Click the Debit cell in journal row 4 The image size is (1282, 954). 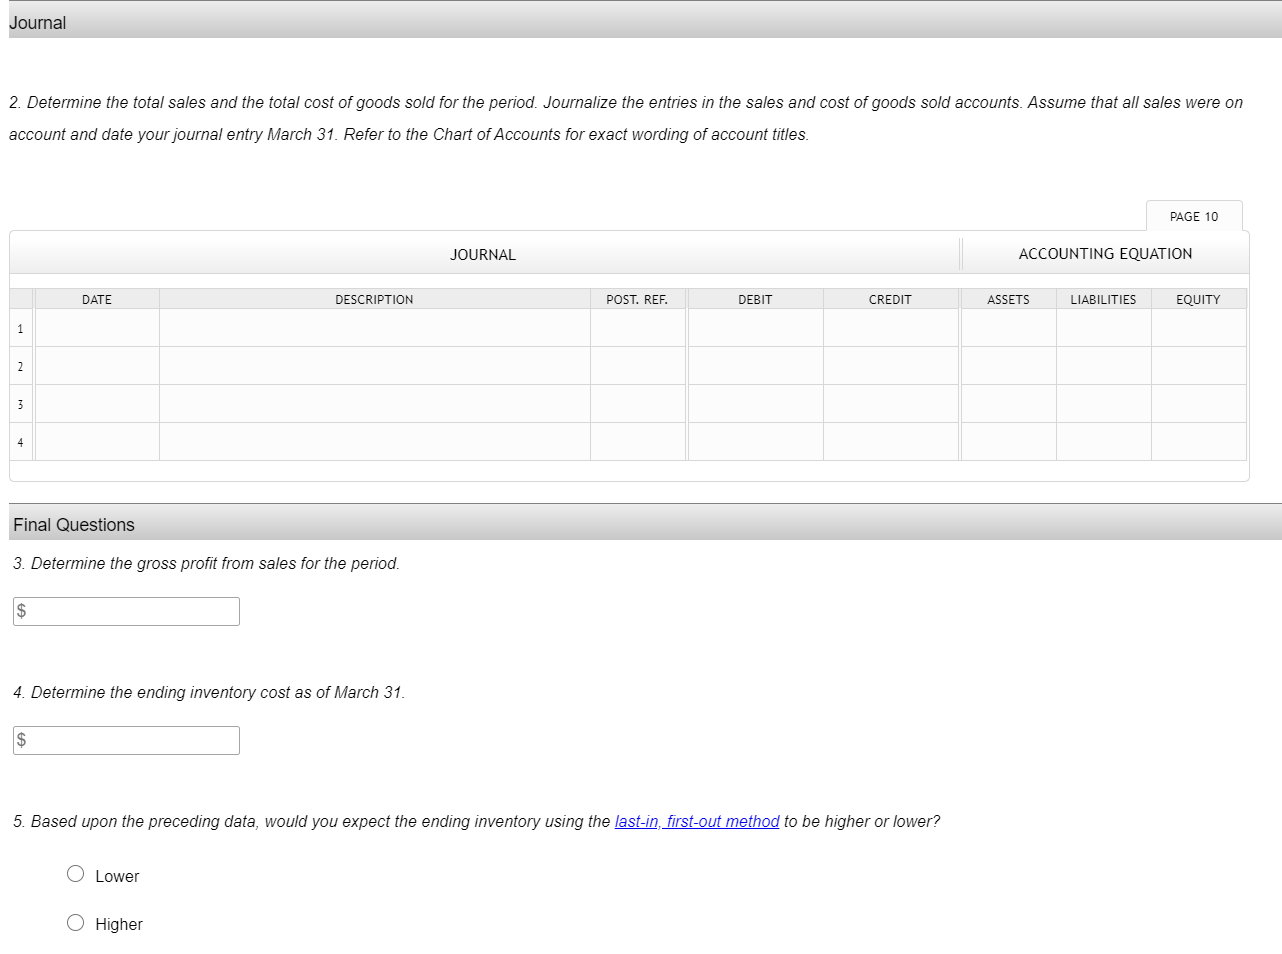pyautogui.click(x=755, y=442)
